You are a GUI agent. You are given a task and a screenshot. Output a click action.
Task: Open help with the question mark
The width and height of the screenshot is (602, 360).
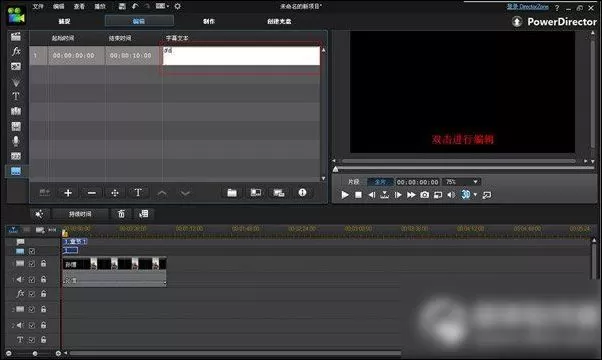(557, 8)
